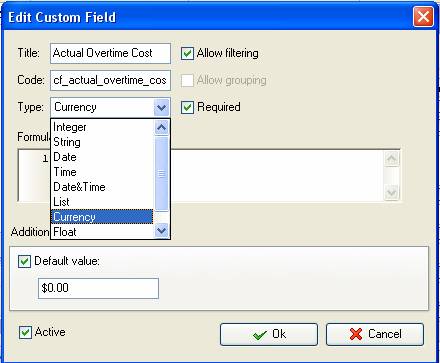The height and width of the screenshot is (363, 440).
Task: Disable the Active checkbox
Action: [x=25, y=332]
